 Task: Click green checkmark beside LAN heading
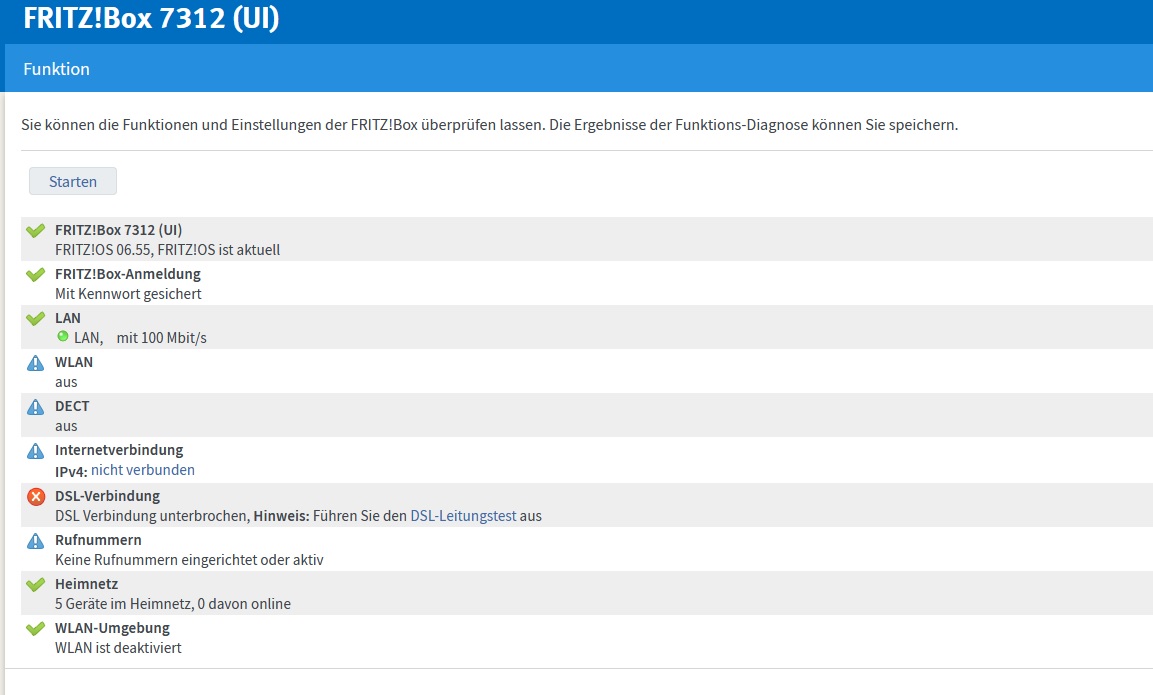(x=35, y=318)
